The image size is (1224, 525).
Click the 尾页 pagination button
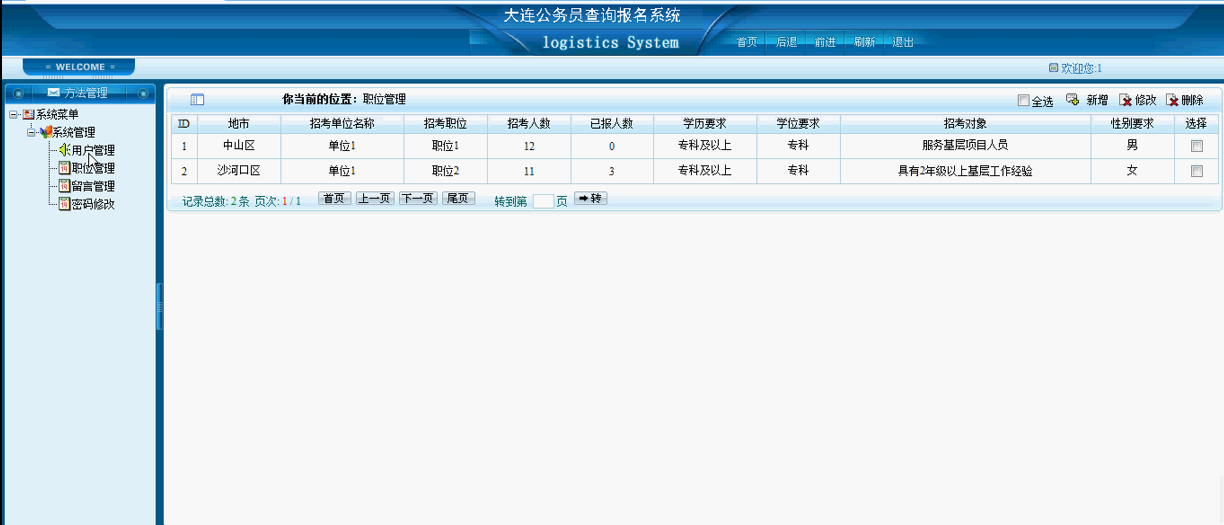[459, 198]
